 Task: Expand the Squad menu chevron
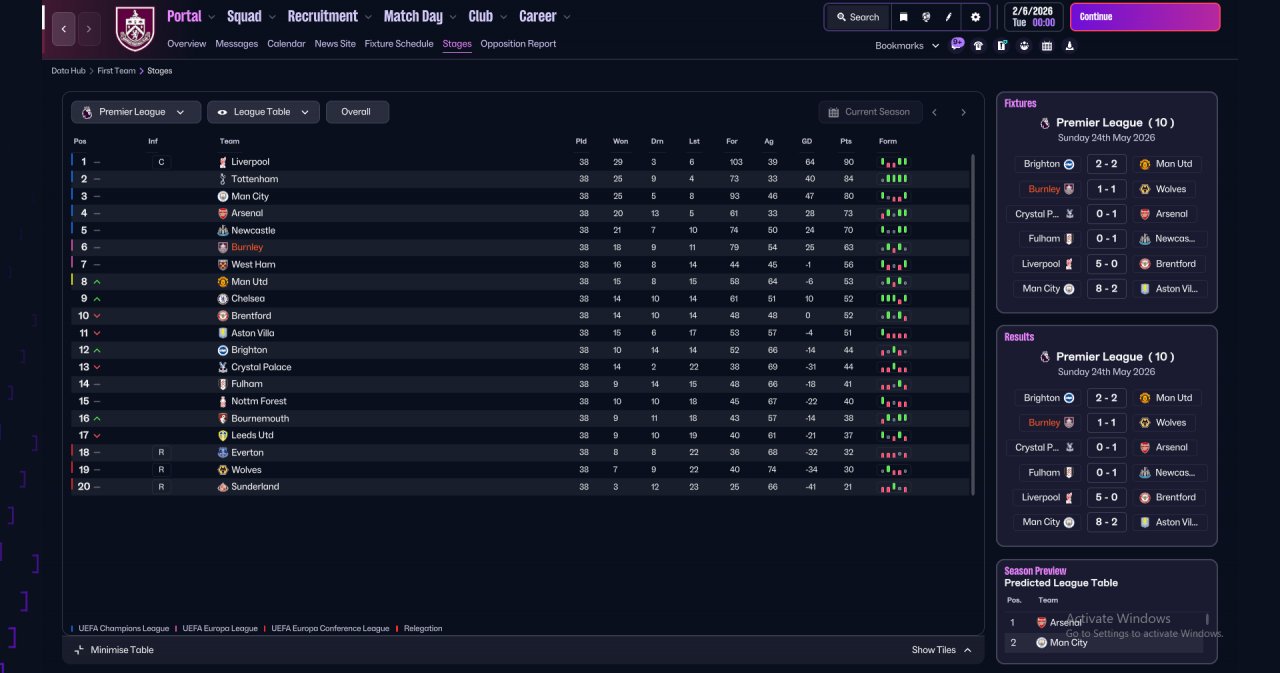273,17
